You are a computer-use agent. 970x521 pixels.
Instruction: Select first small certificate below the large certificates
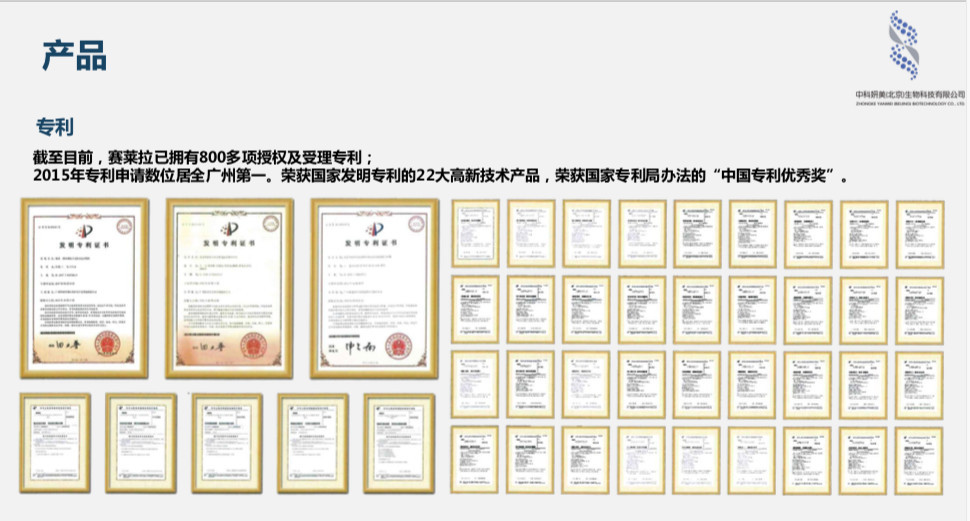point(55,443)
